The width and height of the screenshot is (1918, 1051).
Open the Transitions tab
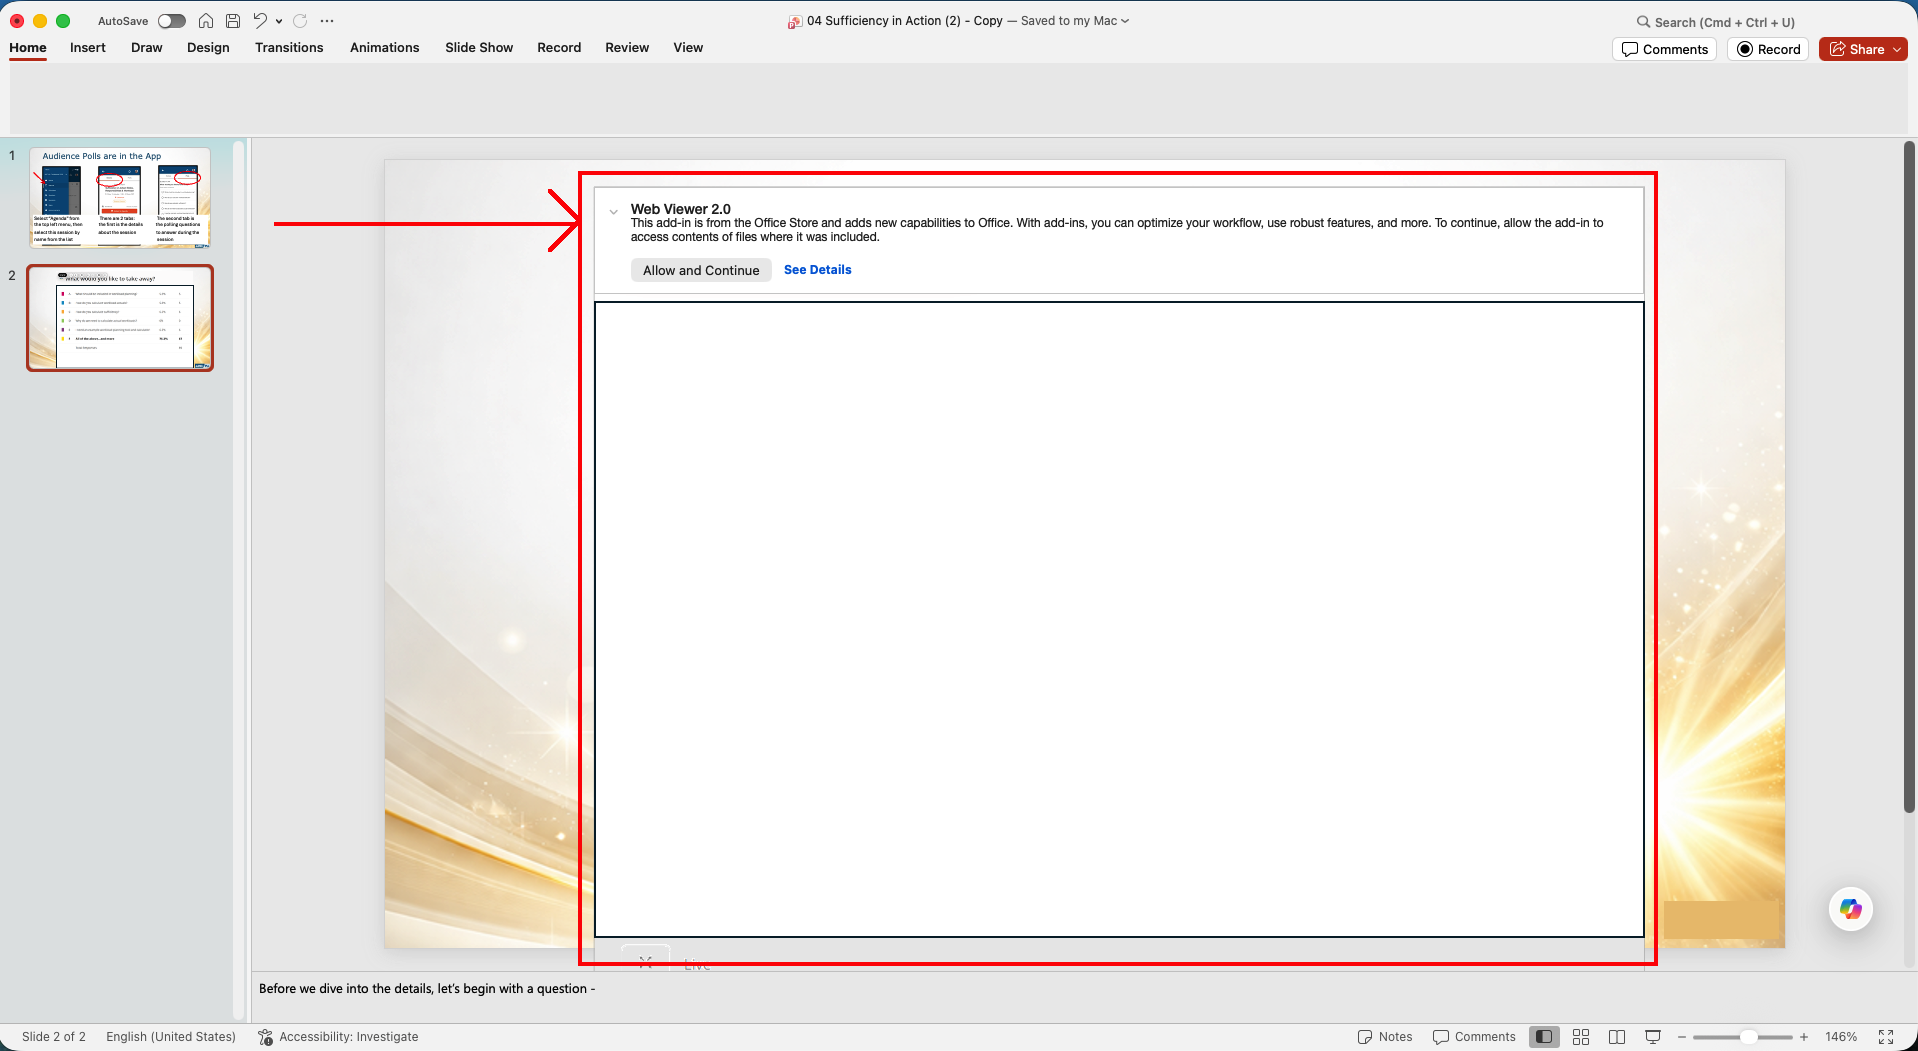(289, 48)
